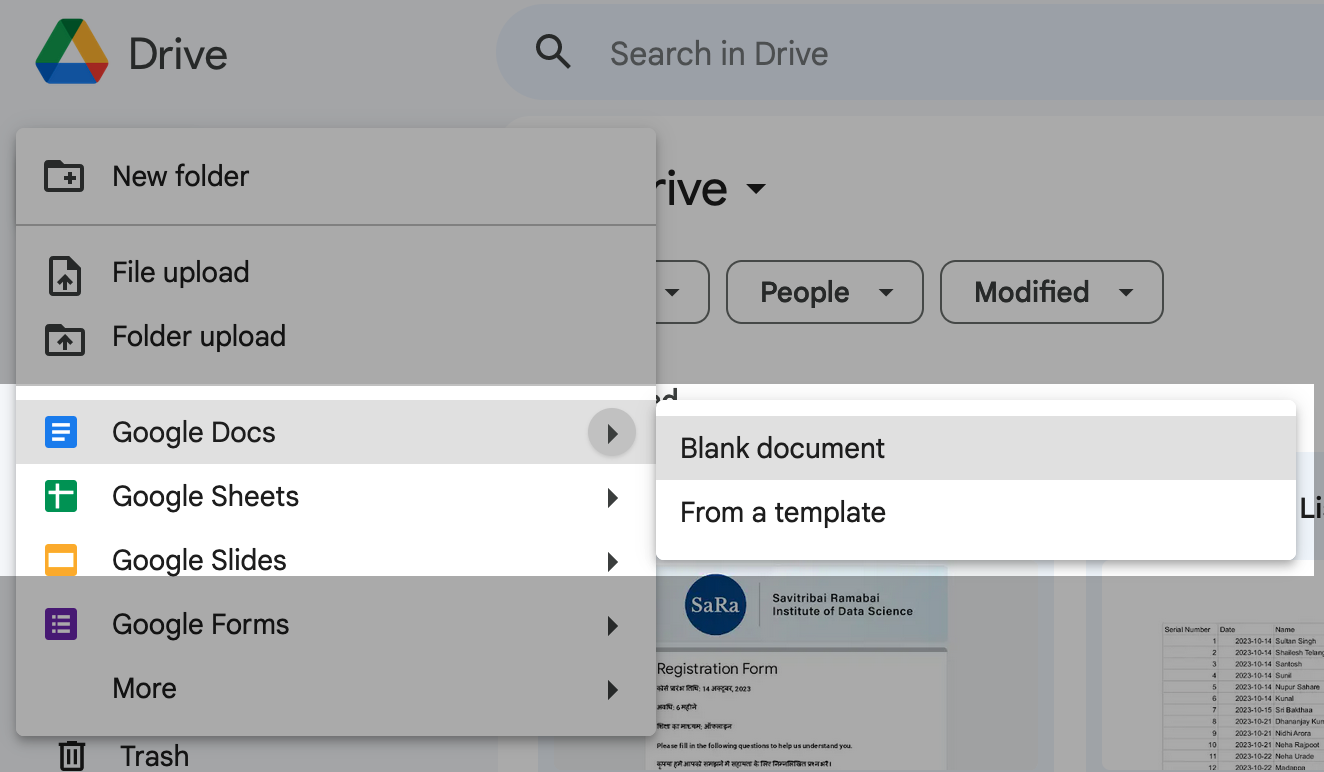Expand the Google Sheets submenu arrow
The height and width of the screenshot is (772, 1324).
coord(612,497)
